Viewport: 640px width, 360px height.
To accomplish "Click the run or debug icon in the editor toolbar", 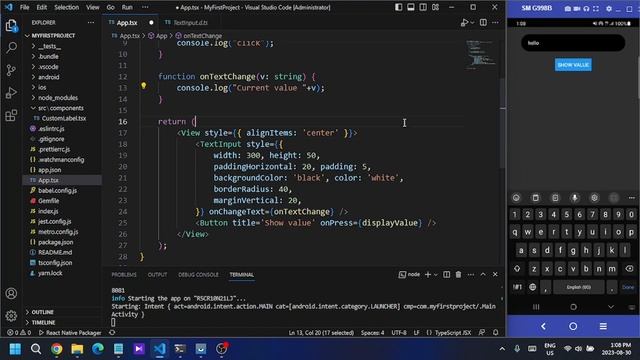I will pyautogui.click(x=464, y=22).
